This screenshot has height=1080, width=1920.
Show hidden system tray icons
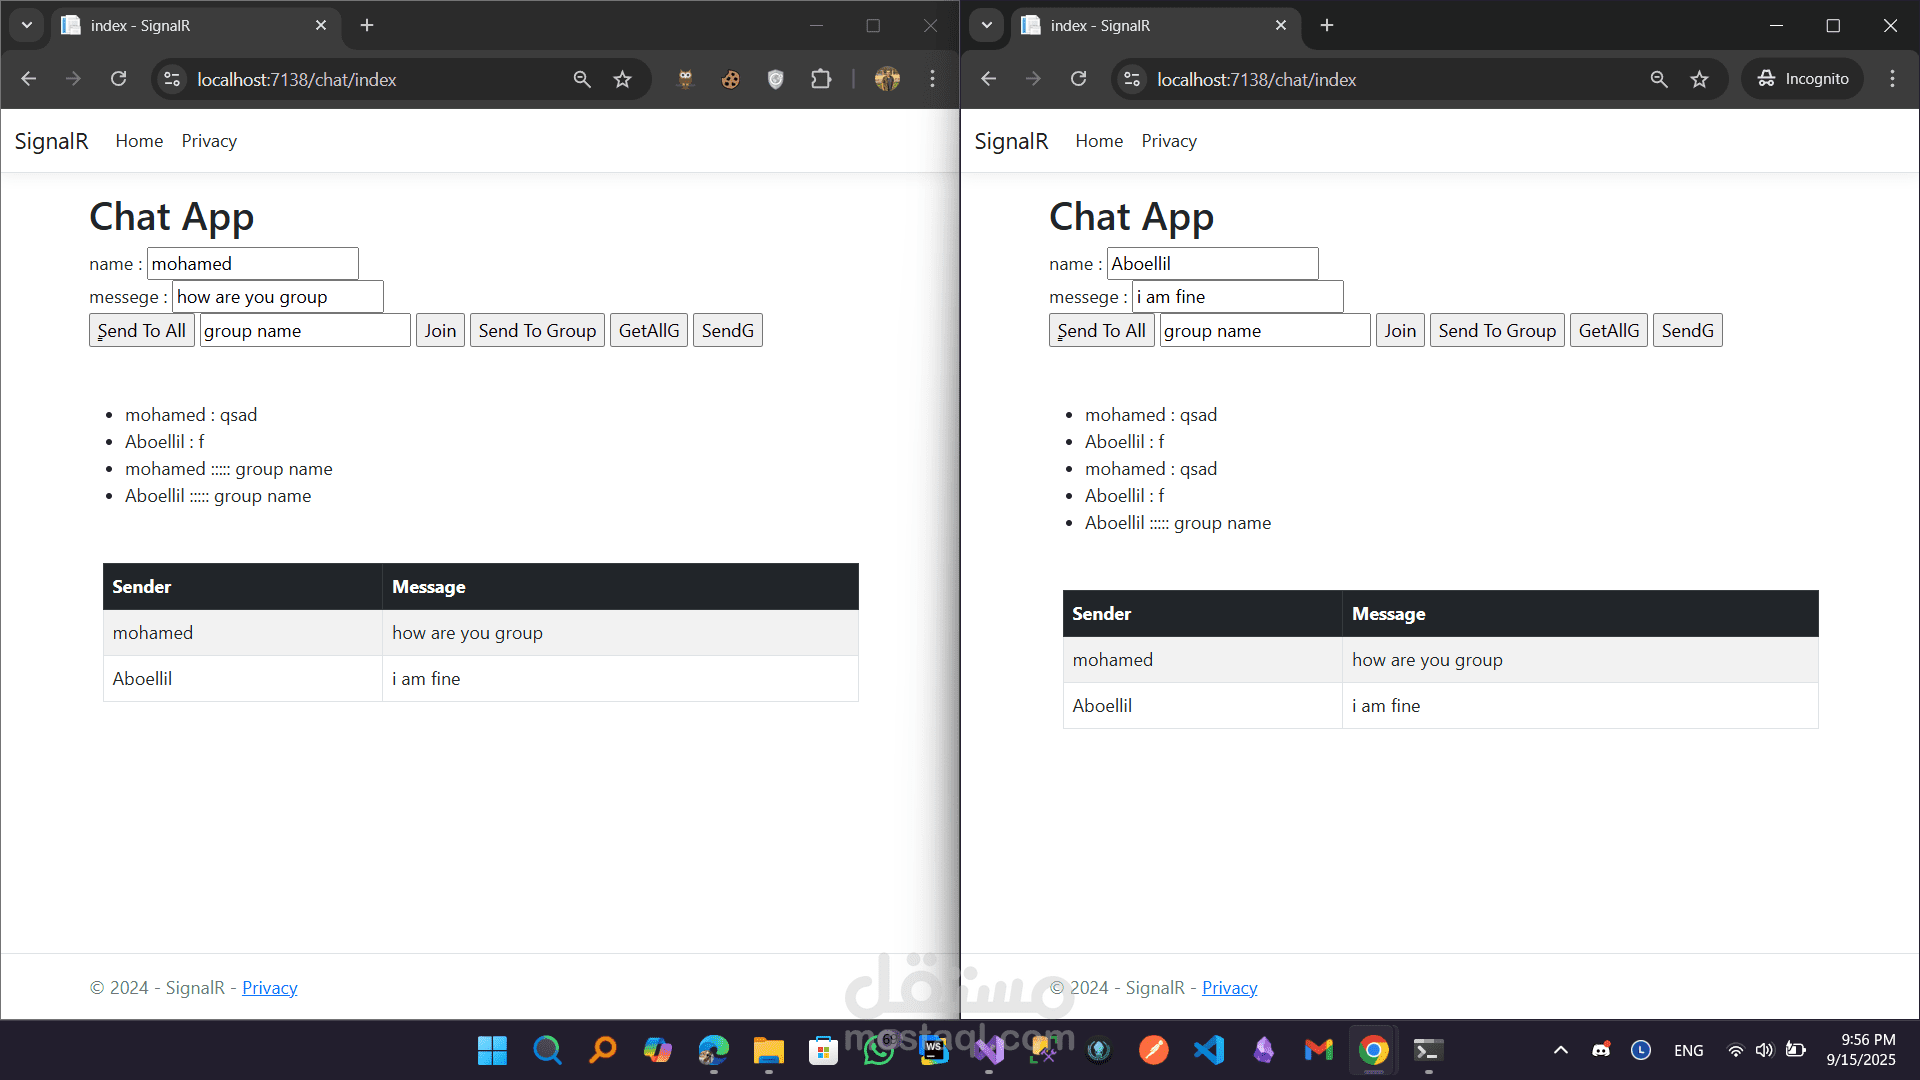[x=1560, y=1050]
